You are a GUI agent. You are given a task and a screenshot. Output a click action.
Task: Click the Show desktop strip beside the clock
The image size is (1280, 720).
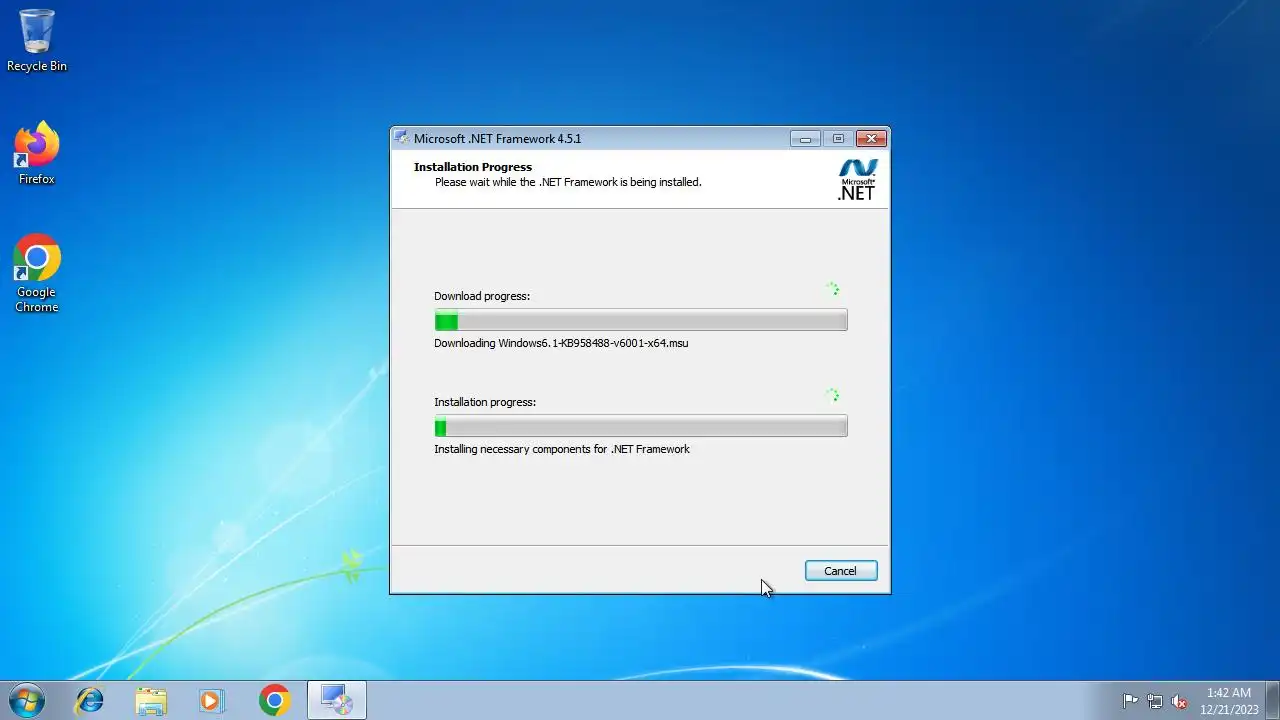coord(1272,700)
